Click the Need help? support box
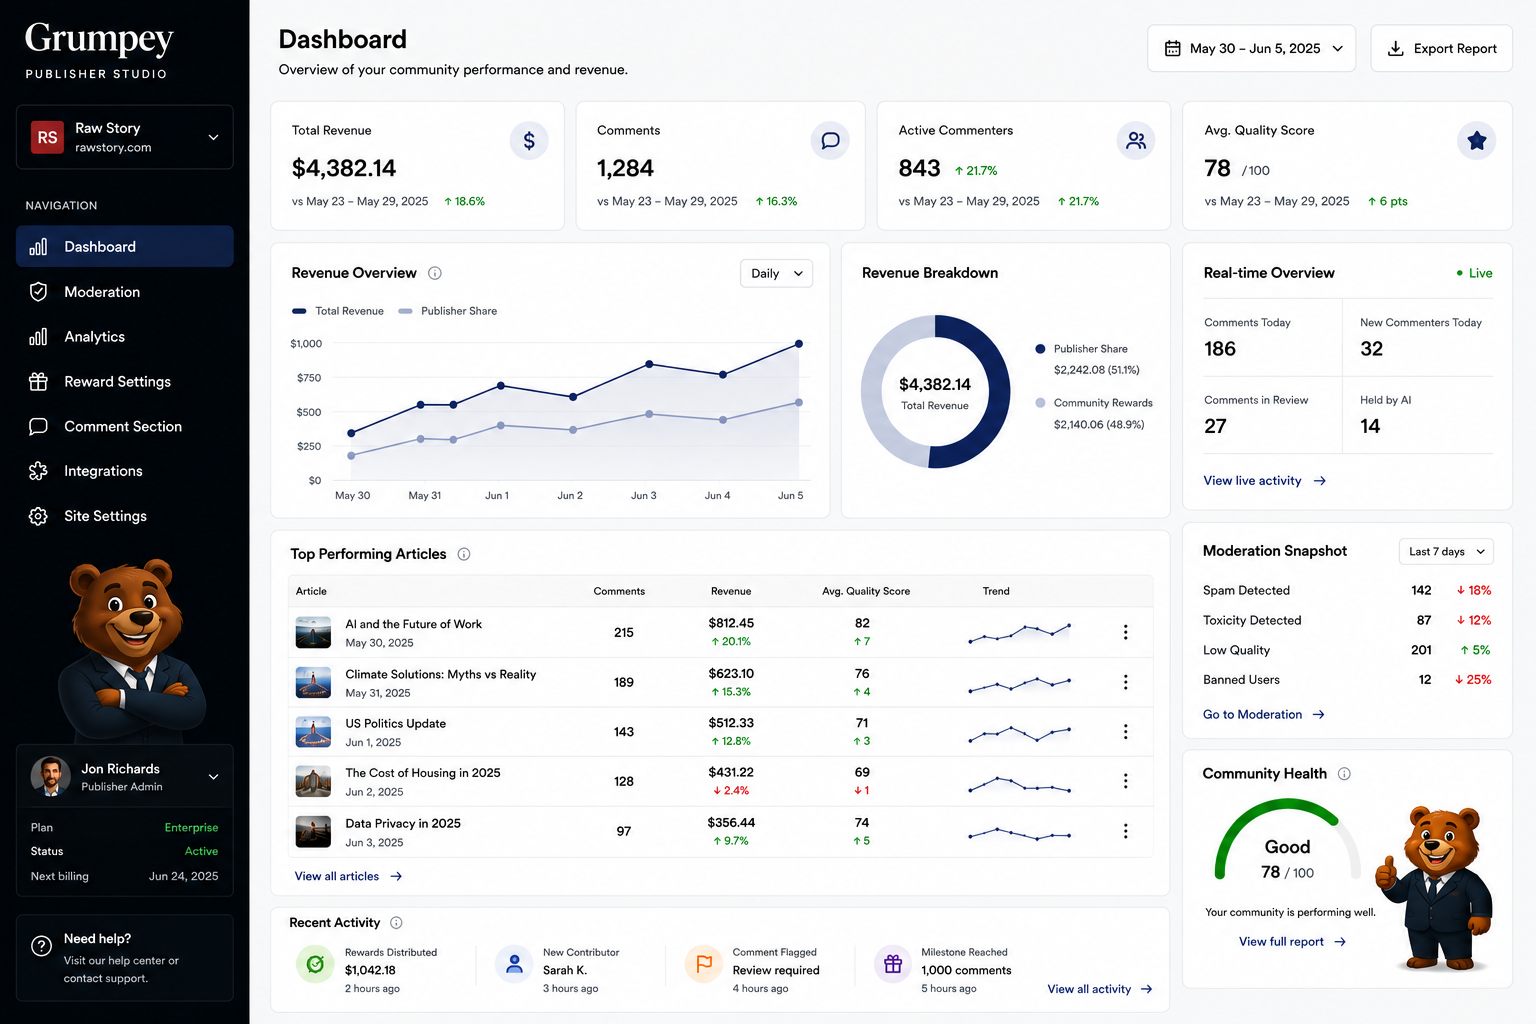 coord(125,958)
